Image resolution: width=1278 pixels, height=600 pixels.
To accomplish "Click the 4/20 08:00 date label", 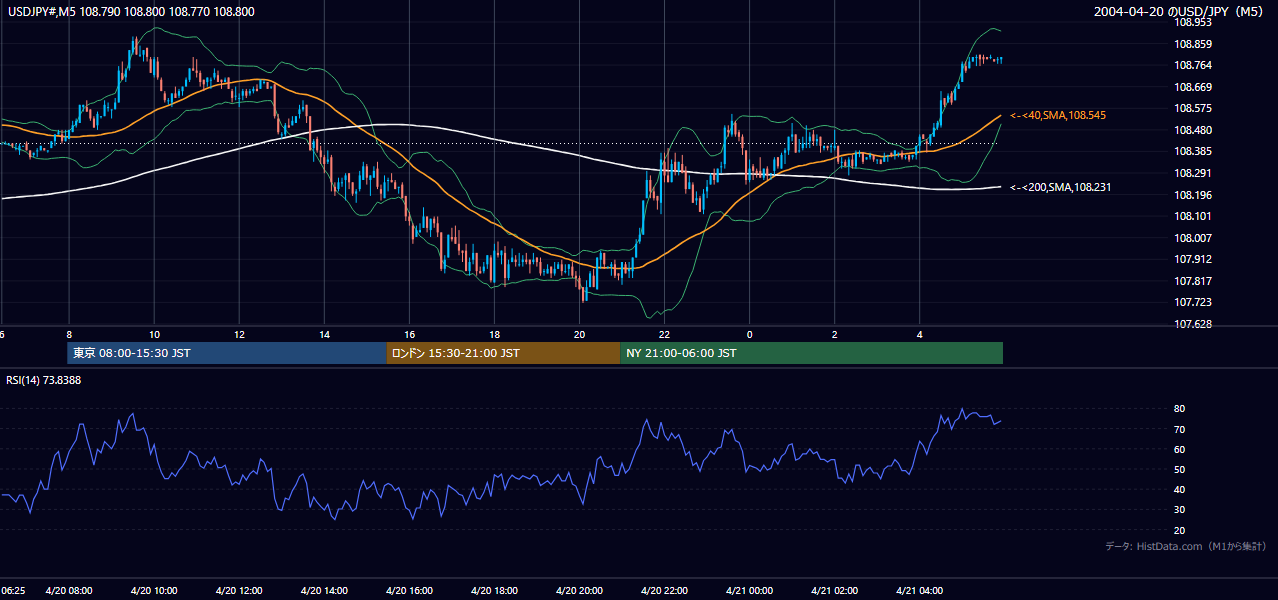I will [x=68, y=591].
